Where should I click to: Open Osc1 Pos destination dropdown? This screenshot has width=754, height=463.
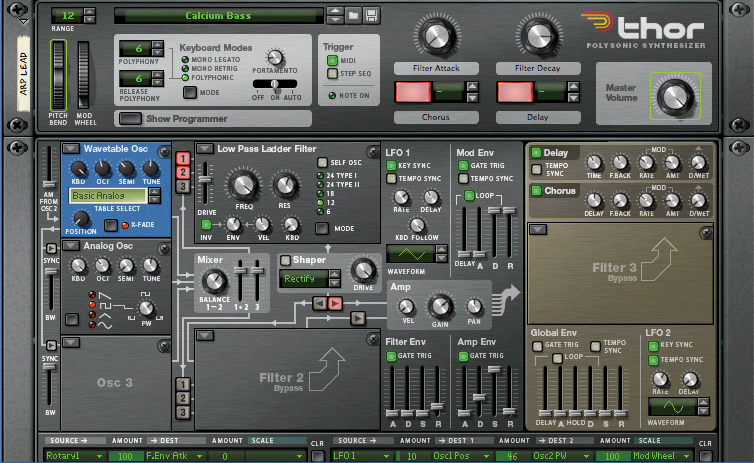pos(486,456)
